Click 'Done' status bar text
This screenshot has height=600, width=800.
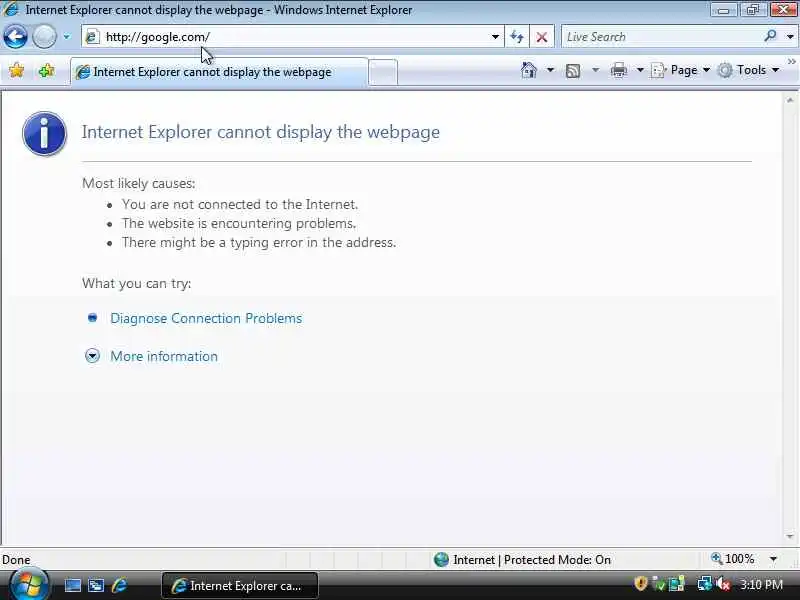pyautogui.click(x=16, y=560)
